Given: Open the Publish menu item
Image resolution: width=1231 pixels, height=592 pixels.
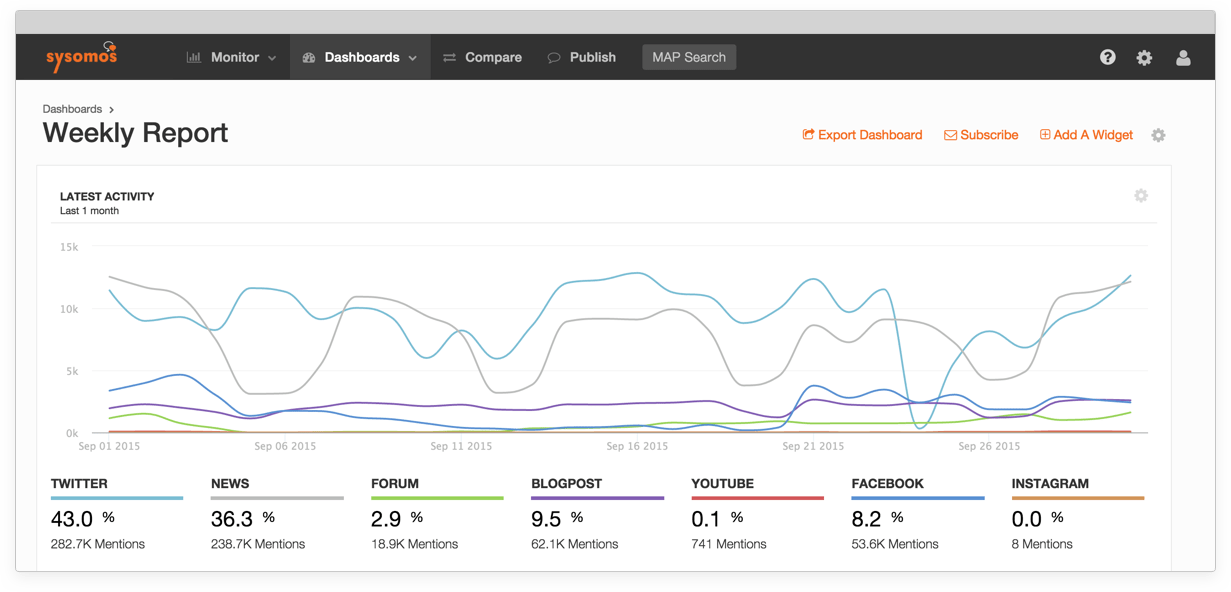Looking at the screenshot, I should [x=592, y=58].
